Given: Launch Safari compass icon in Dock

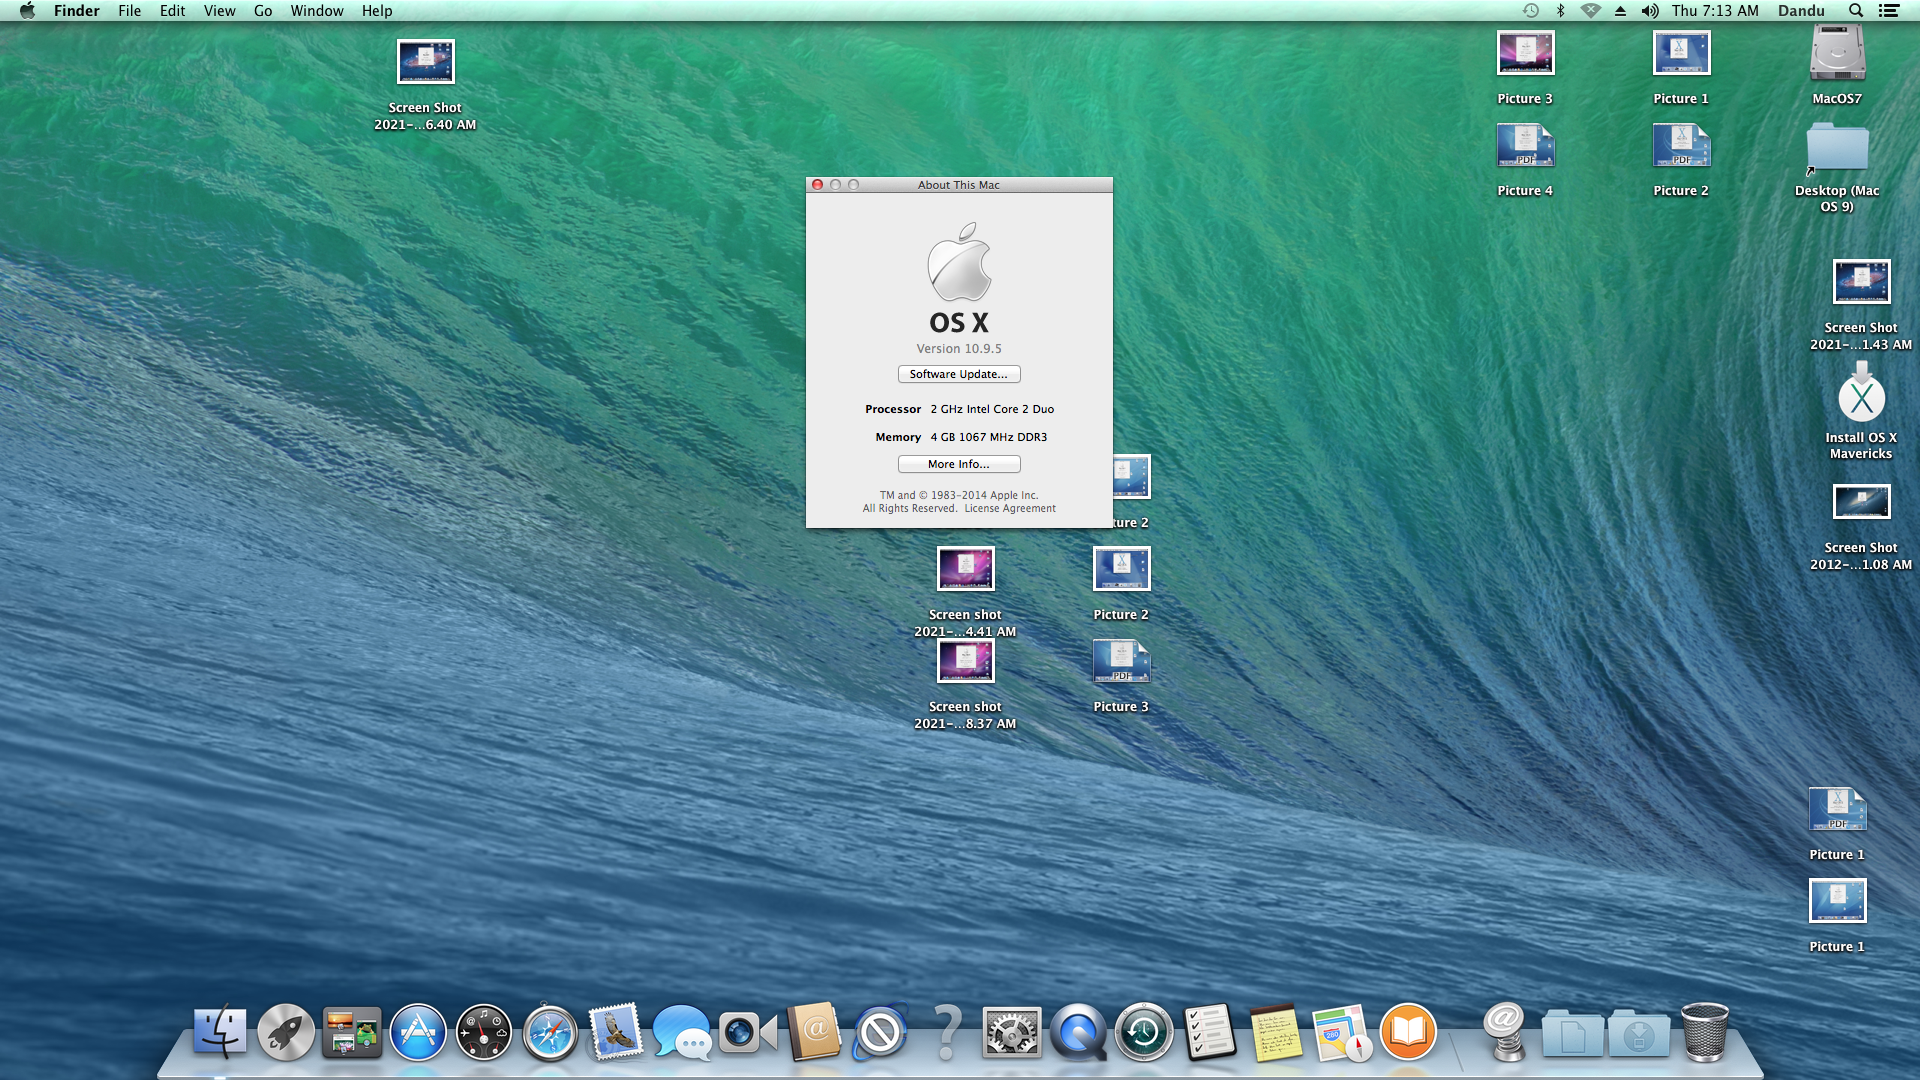Looking at the screenshot, I should tap(550, 1032).
